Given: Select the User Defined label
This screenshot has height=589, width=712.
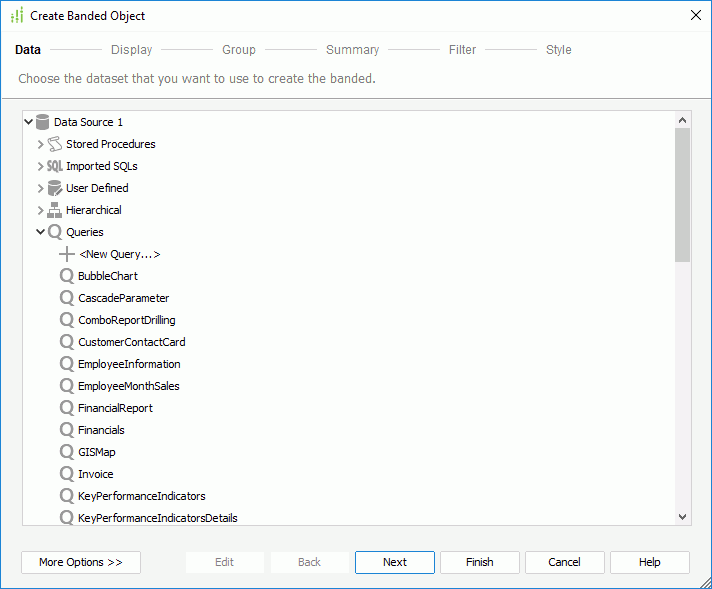Looking at the screenshot, I should pyautogui.click(x=97, y=188).
